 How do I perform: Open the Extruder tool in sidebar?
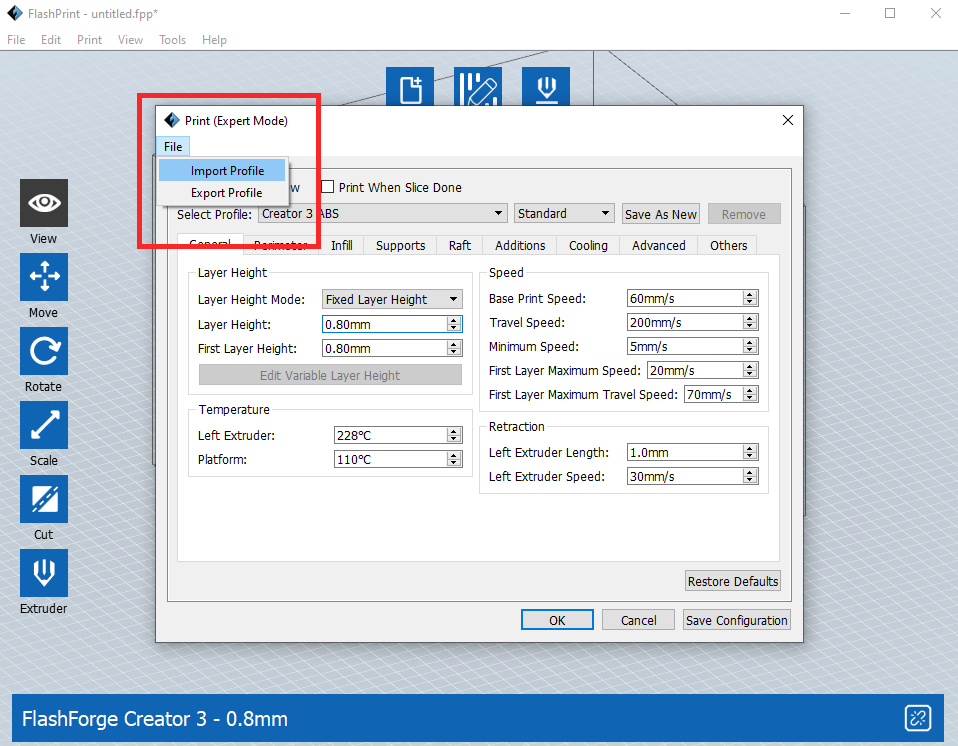(44, 573)
